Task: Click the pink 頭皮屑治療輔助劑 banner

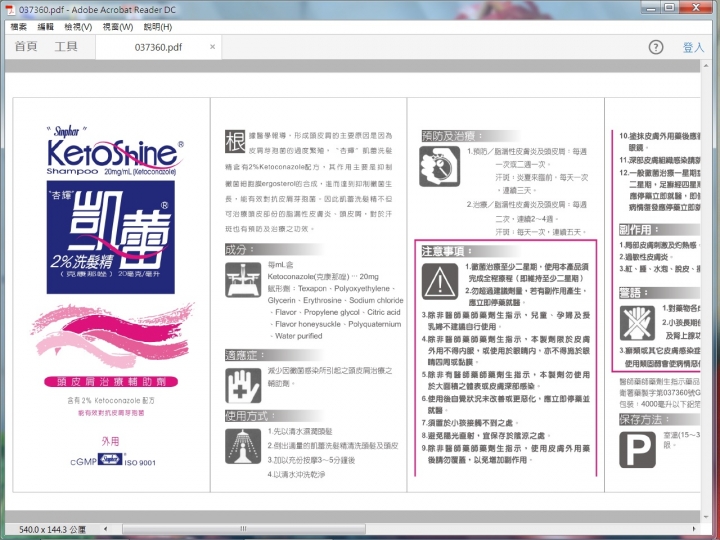Action: click(x=111, y=382)
